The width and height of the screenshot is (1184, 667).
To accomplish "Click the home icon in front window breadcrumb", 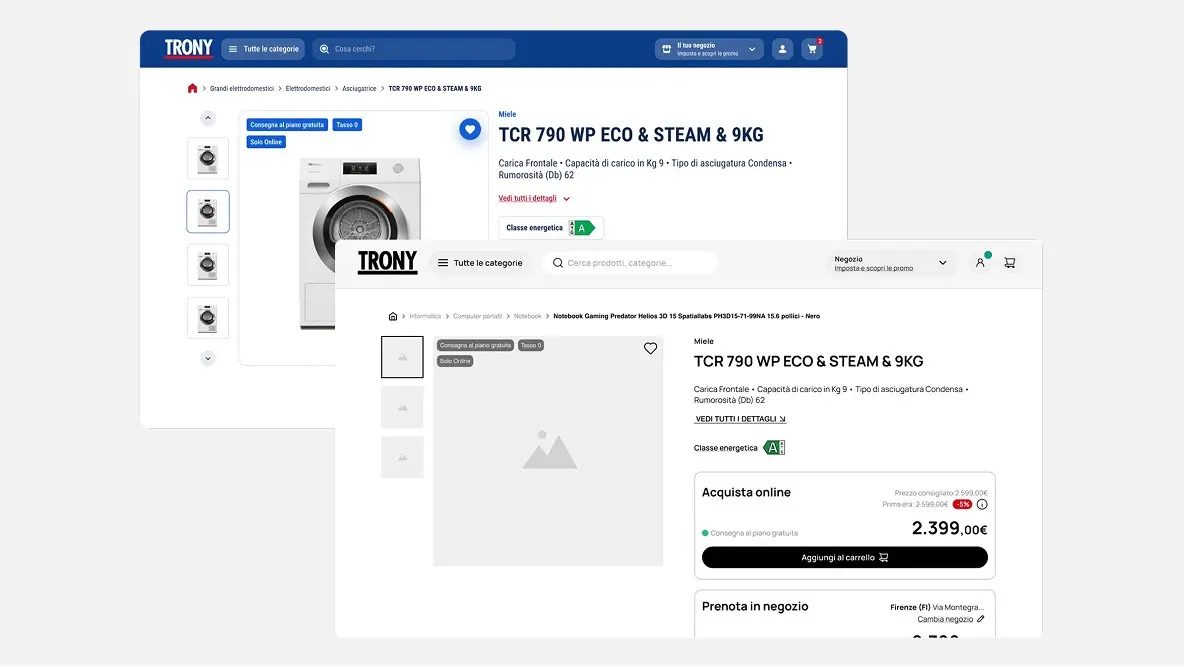I will [x=393, y=317].
